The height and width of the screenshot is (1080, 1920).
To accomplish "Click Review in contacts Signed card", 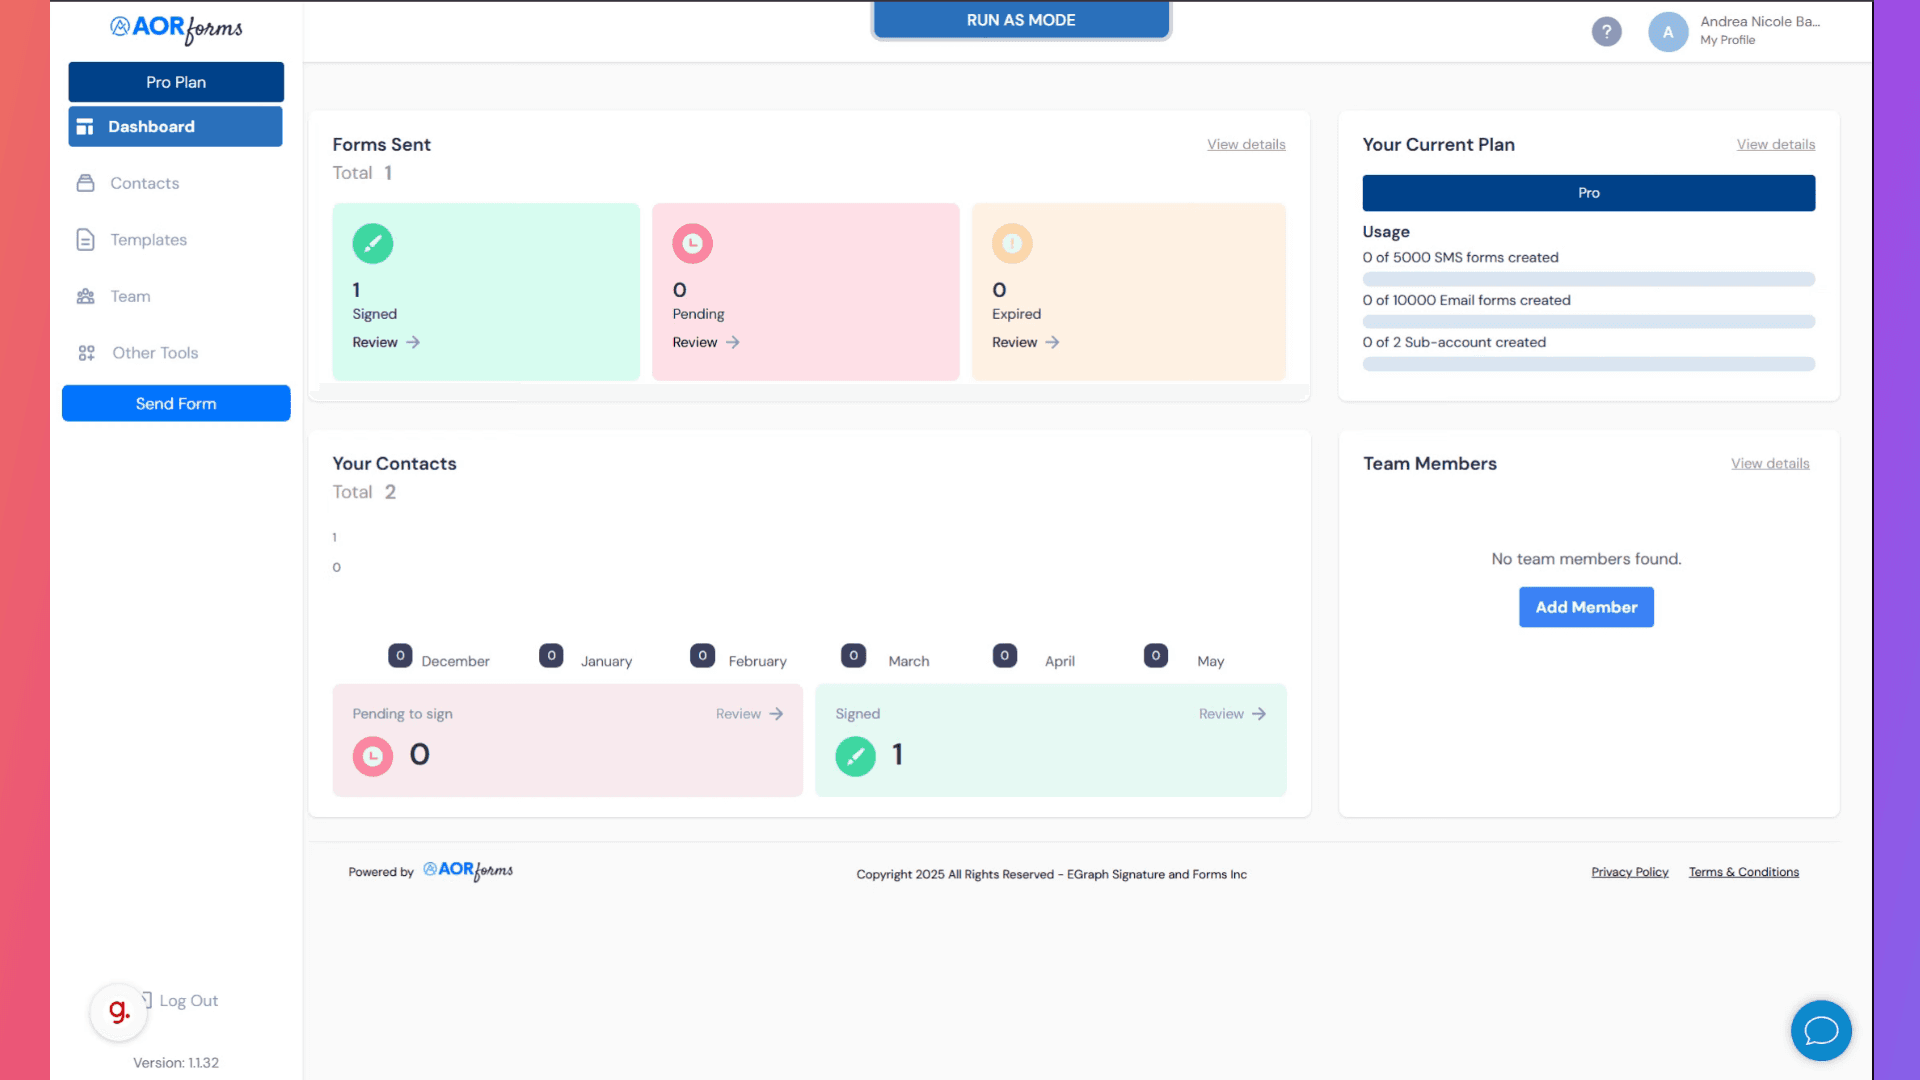I will 1221,714.
